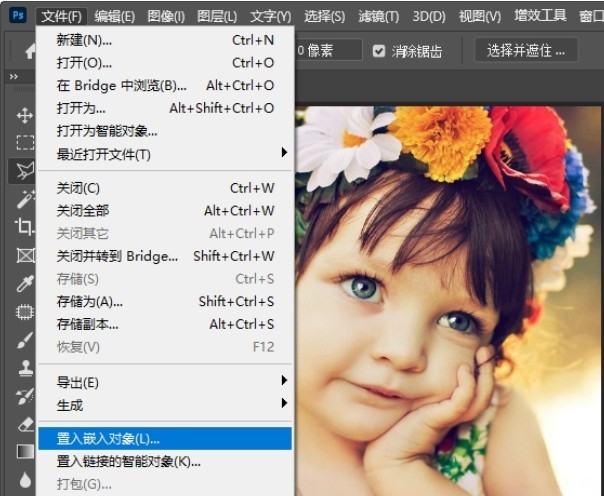Select the Crop tool
Screen dimensions: 604x496
coord(25,226)
